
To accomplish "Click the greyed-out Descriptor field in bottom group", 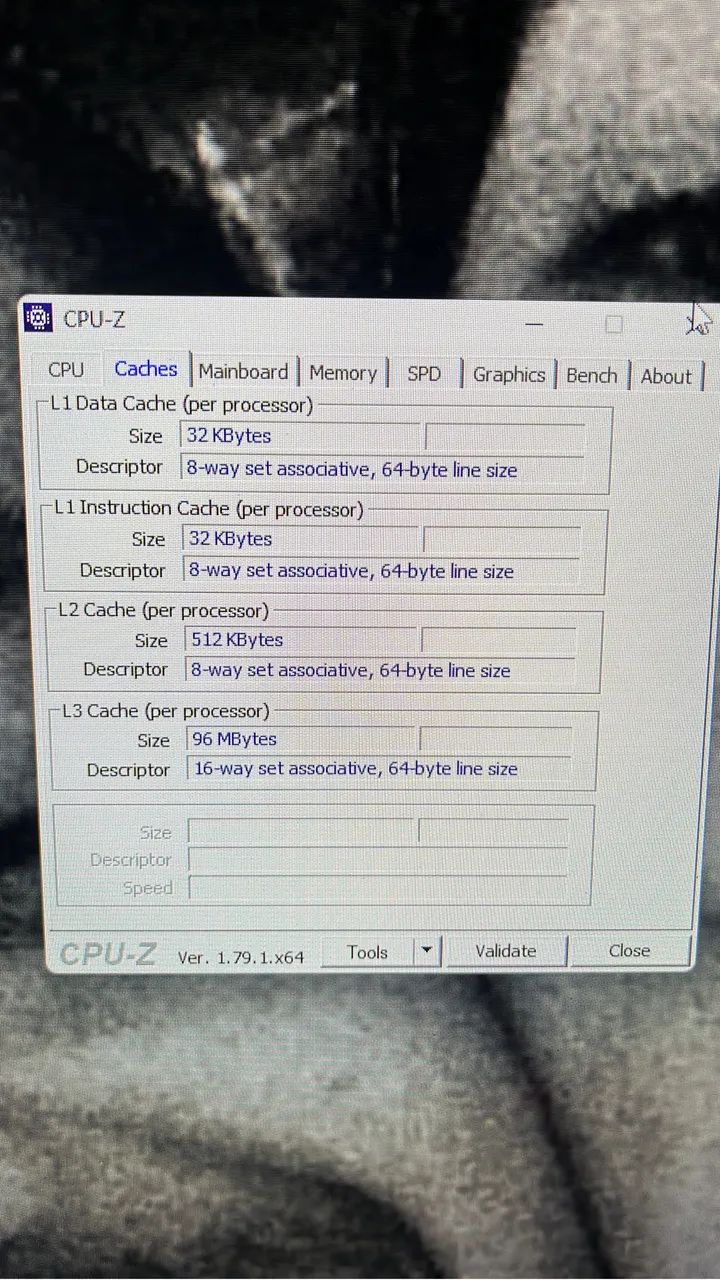I will coord(378,860).
